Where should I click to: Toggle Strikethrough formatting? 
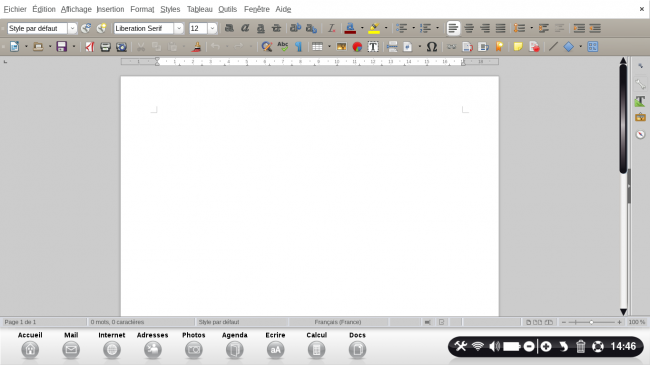[276, 28]
